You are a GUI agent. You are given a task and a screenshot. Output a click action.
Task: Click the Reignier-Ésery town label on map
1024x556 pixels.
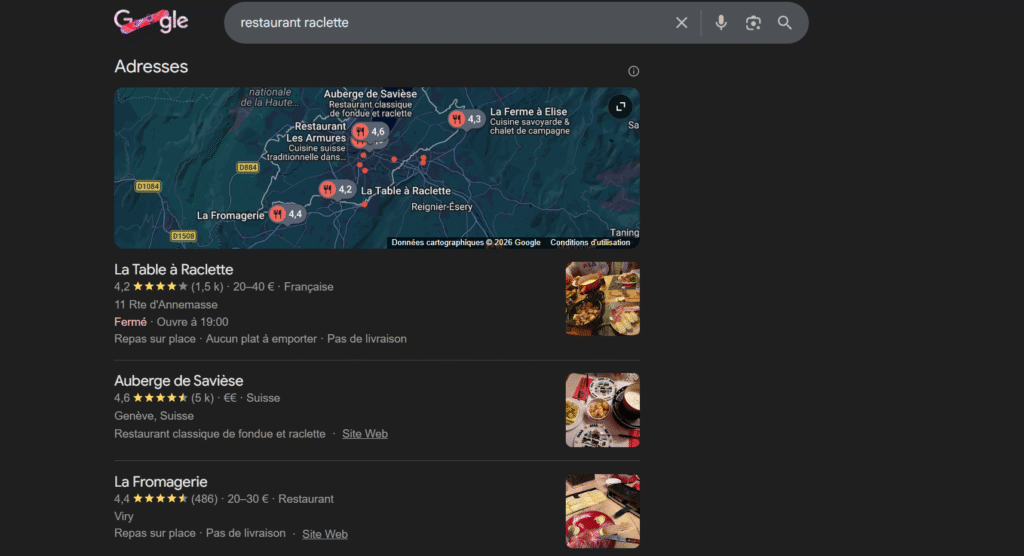click(x=441, y=207)
